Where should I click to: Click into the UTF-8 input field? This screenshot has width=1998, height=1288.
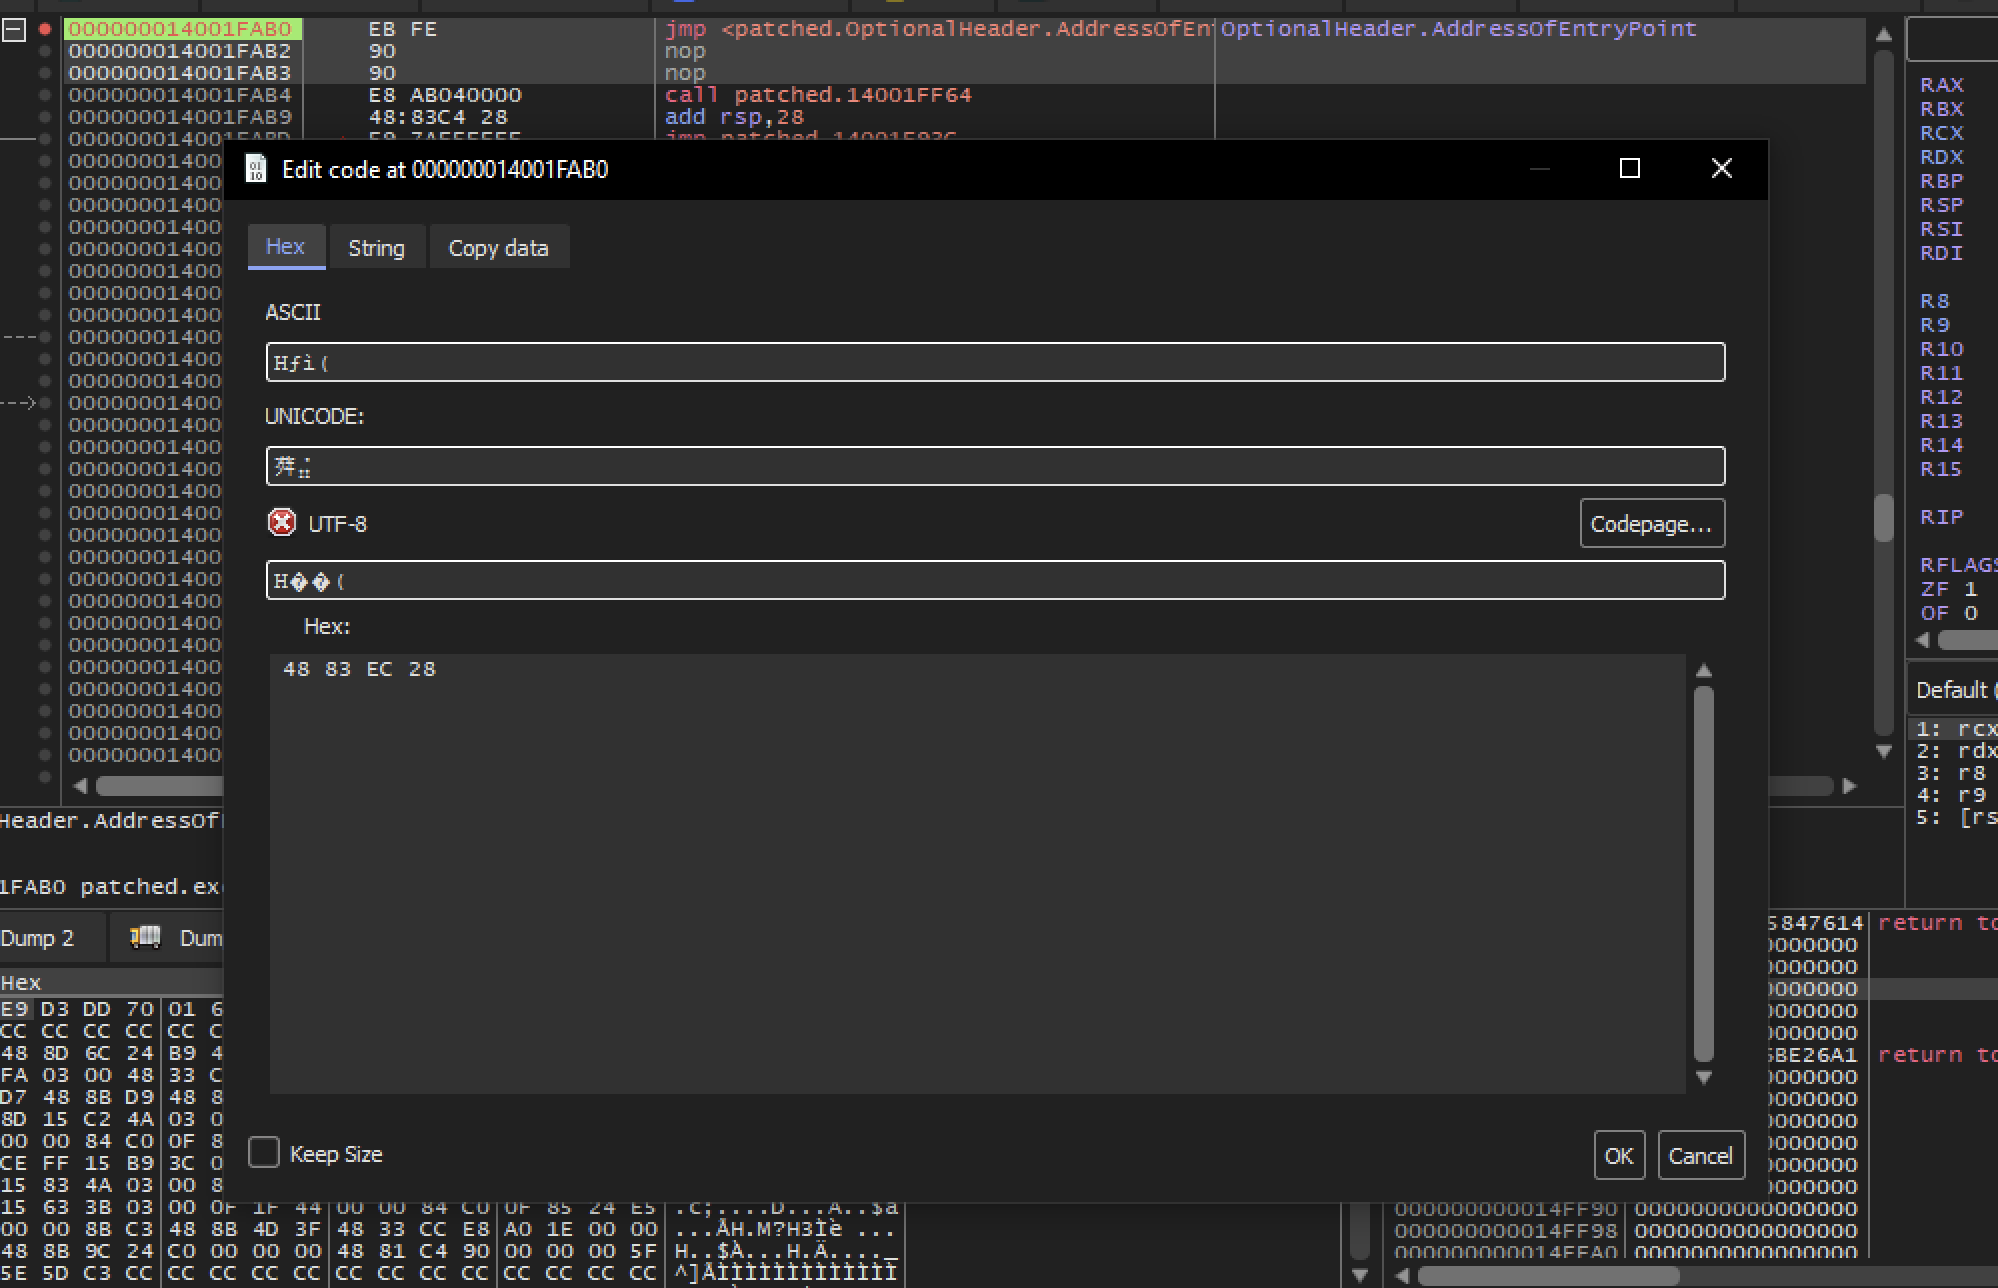click(x=995, y=580)
